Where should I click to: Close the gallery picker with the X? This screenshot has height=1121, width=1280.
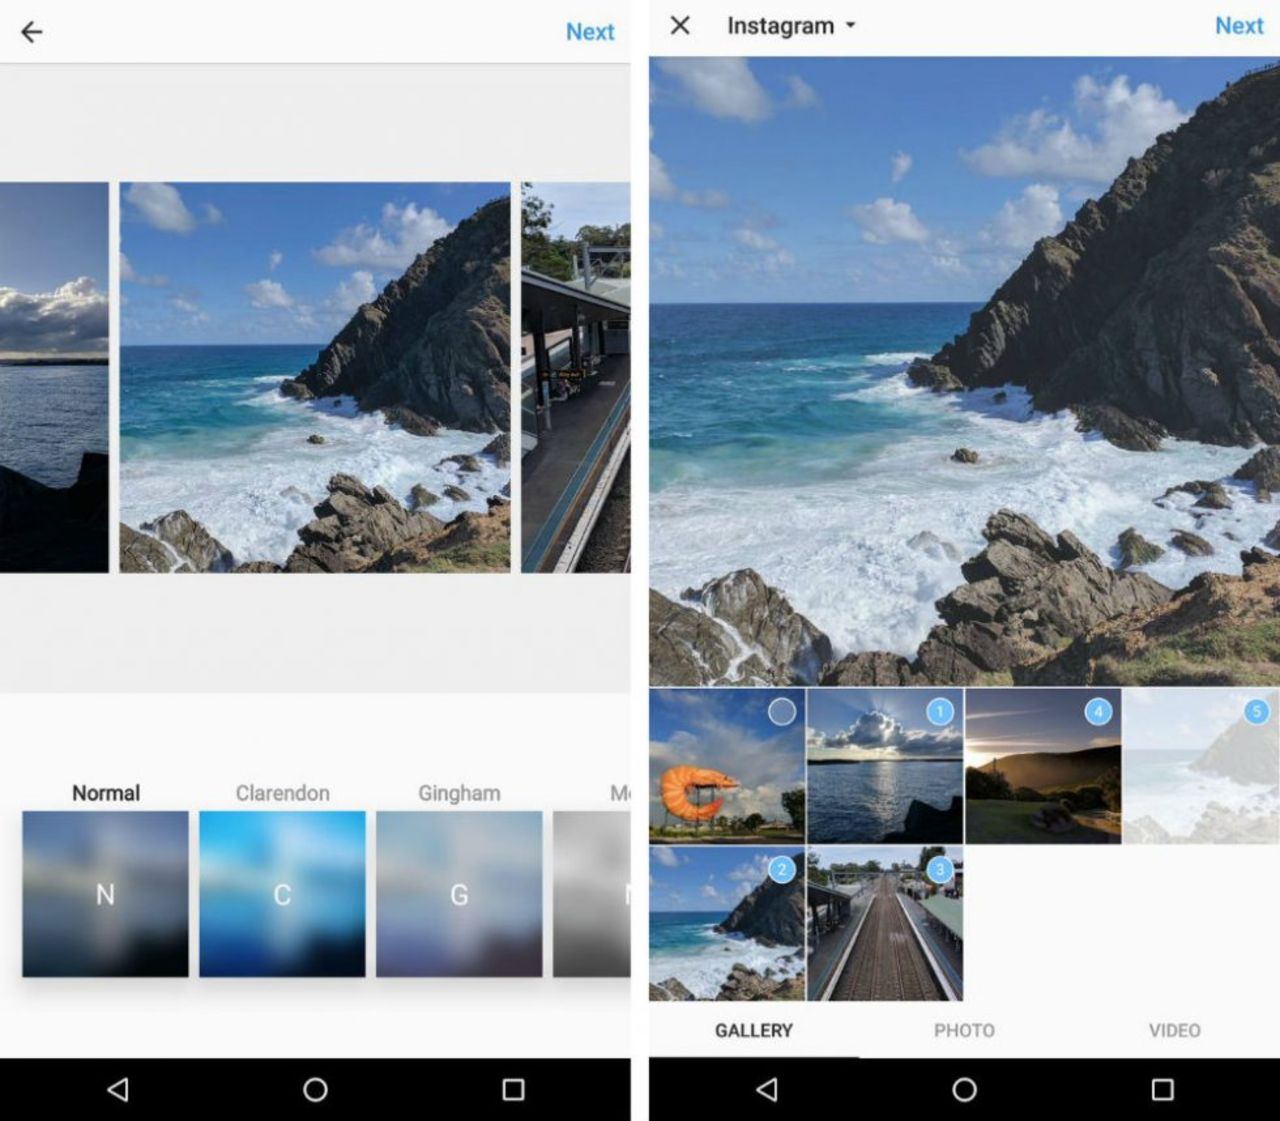[x=681, y=25]
